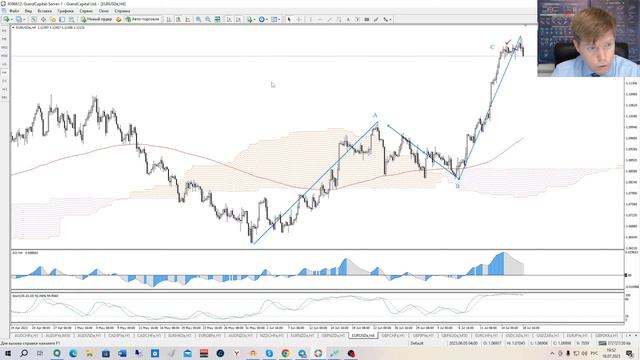Open the templates icon
Screen dimensions: 640x360
click(x=274, y=19)
